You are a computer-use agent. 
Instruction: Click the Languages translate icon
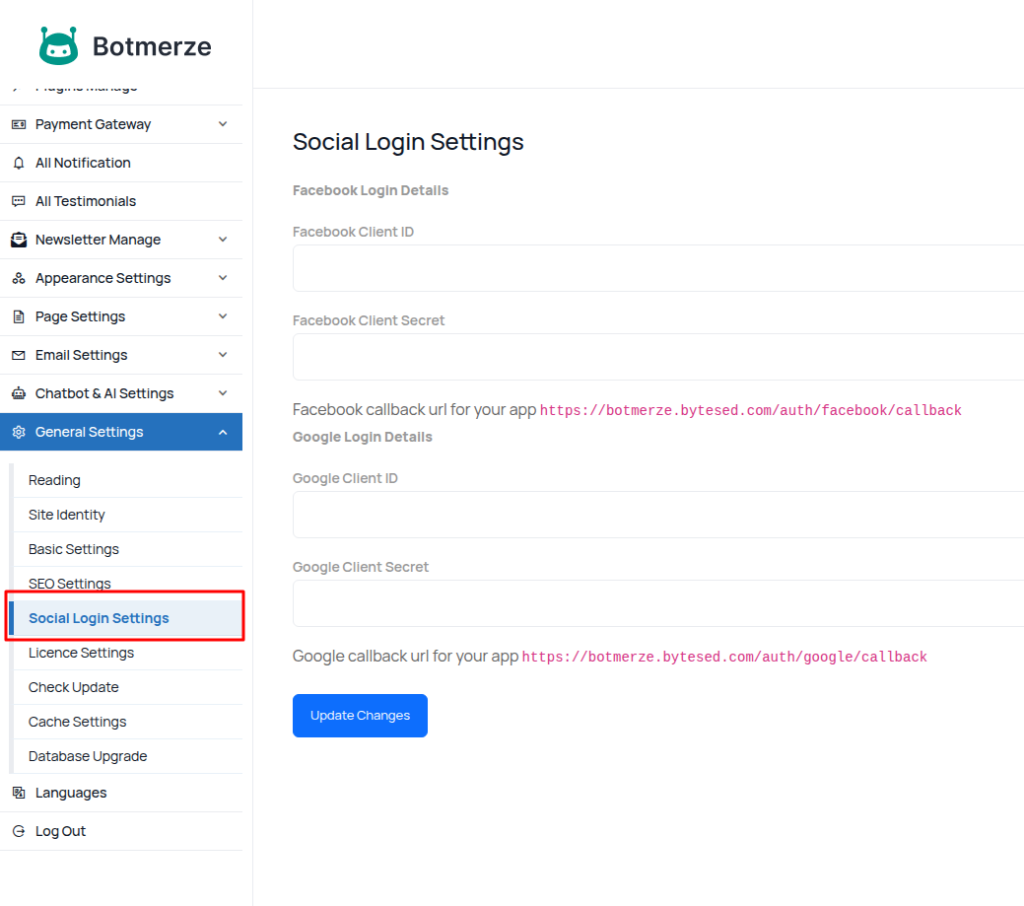coord(18,793)
